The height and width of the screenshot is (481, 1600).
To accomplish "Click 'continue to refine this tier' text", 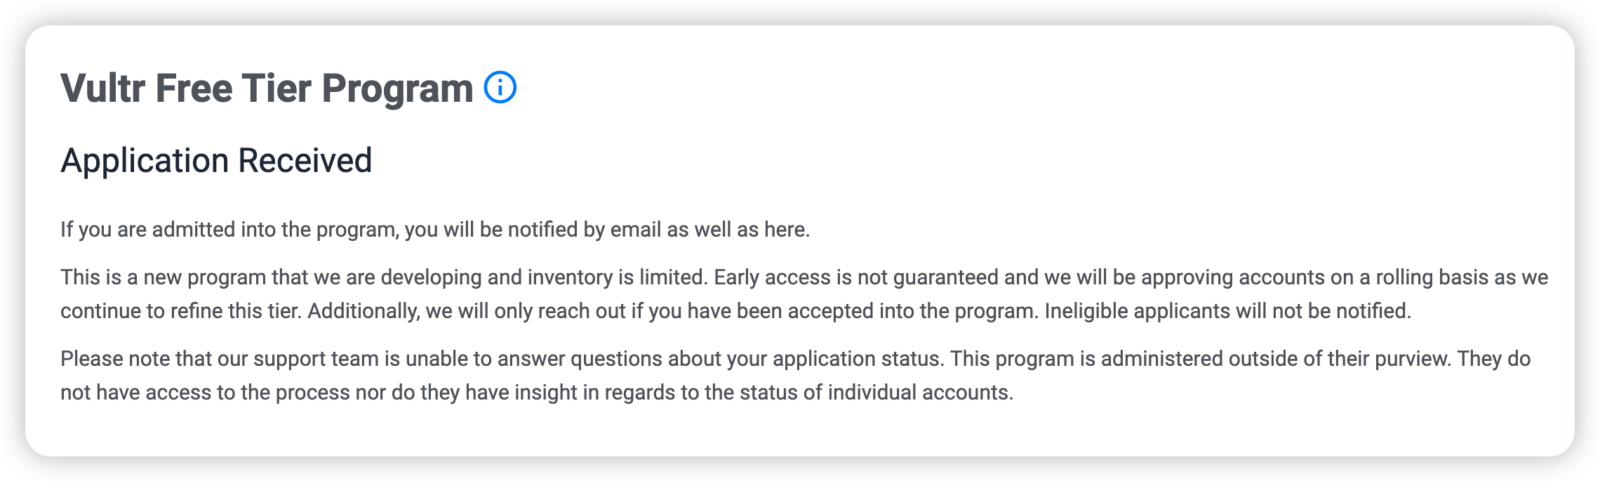I will pyautogui.click(x=180, y=311).
